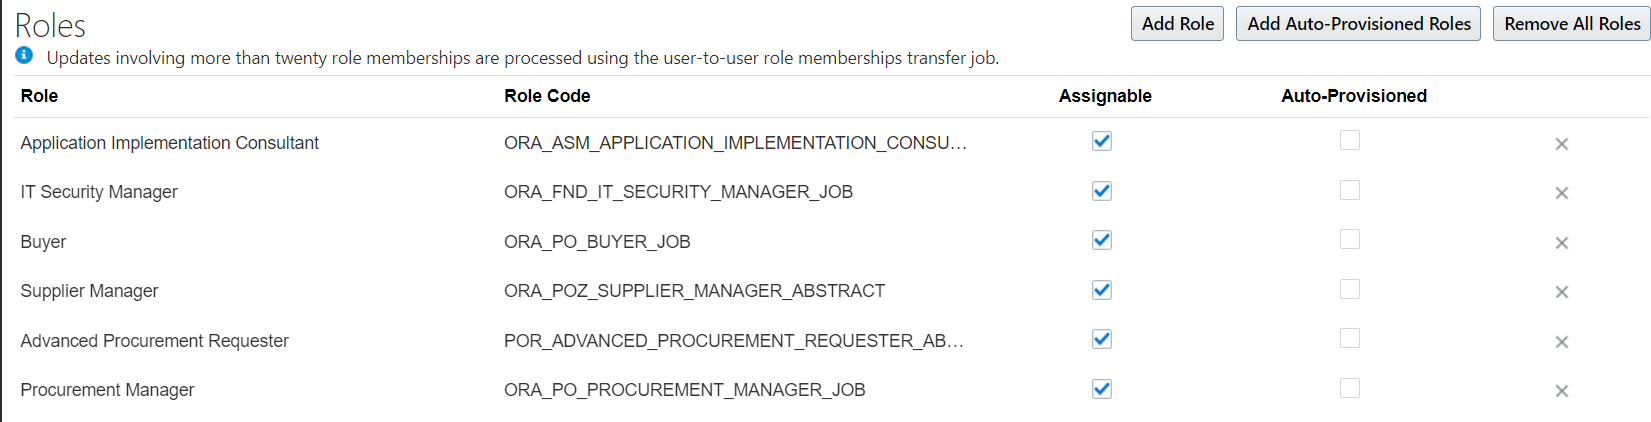Click the Remove All Roles button
This screenshot has height=422, width=1651.
(x=1571, y=24)
